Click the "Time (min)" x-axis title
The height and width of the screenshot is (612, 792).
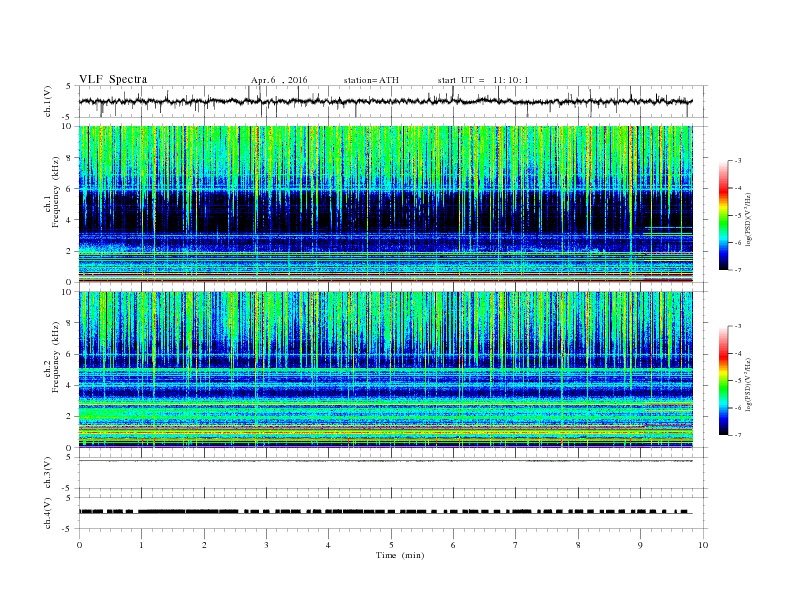point(400,555)
